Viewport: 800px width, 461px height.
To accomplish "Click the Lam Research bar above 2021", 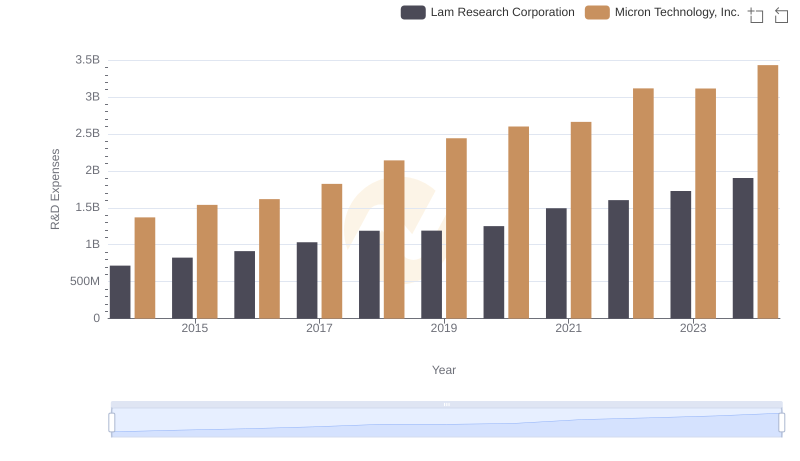I will point(556,263).
